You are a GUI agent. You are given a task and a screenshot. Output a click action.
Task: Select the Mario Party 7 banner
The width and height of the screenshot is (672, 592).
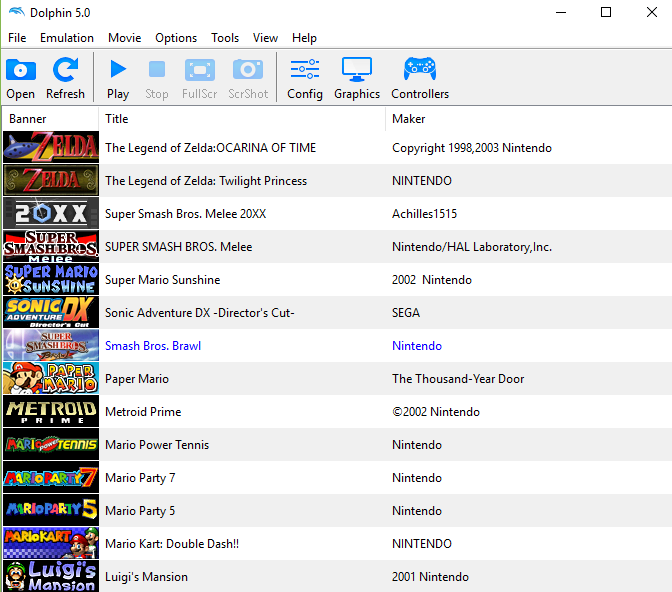(x=51, y=477)
